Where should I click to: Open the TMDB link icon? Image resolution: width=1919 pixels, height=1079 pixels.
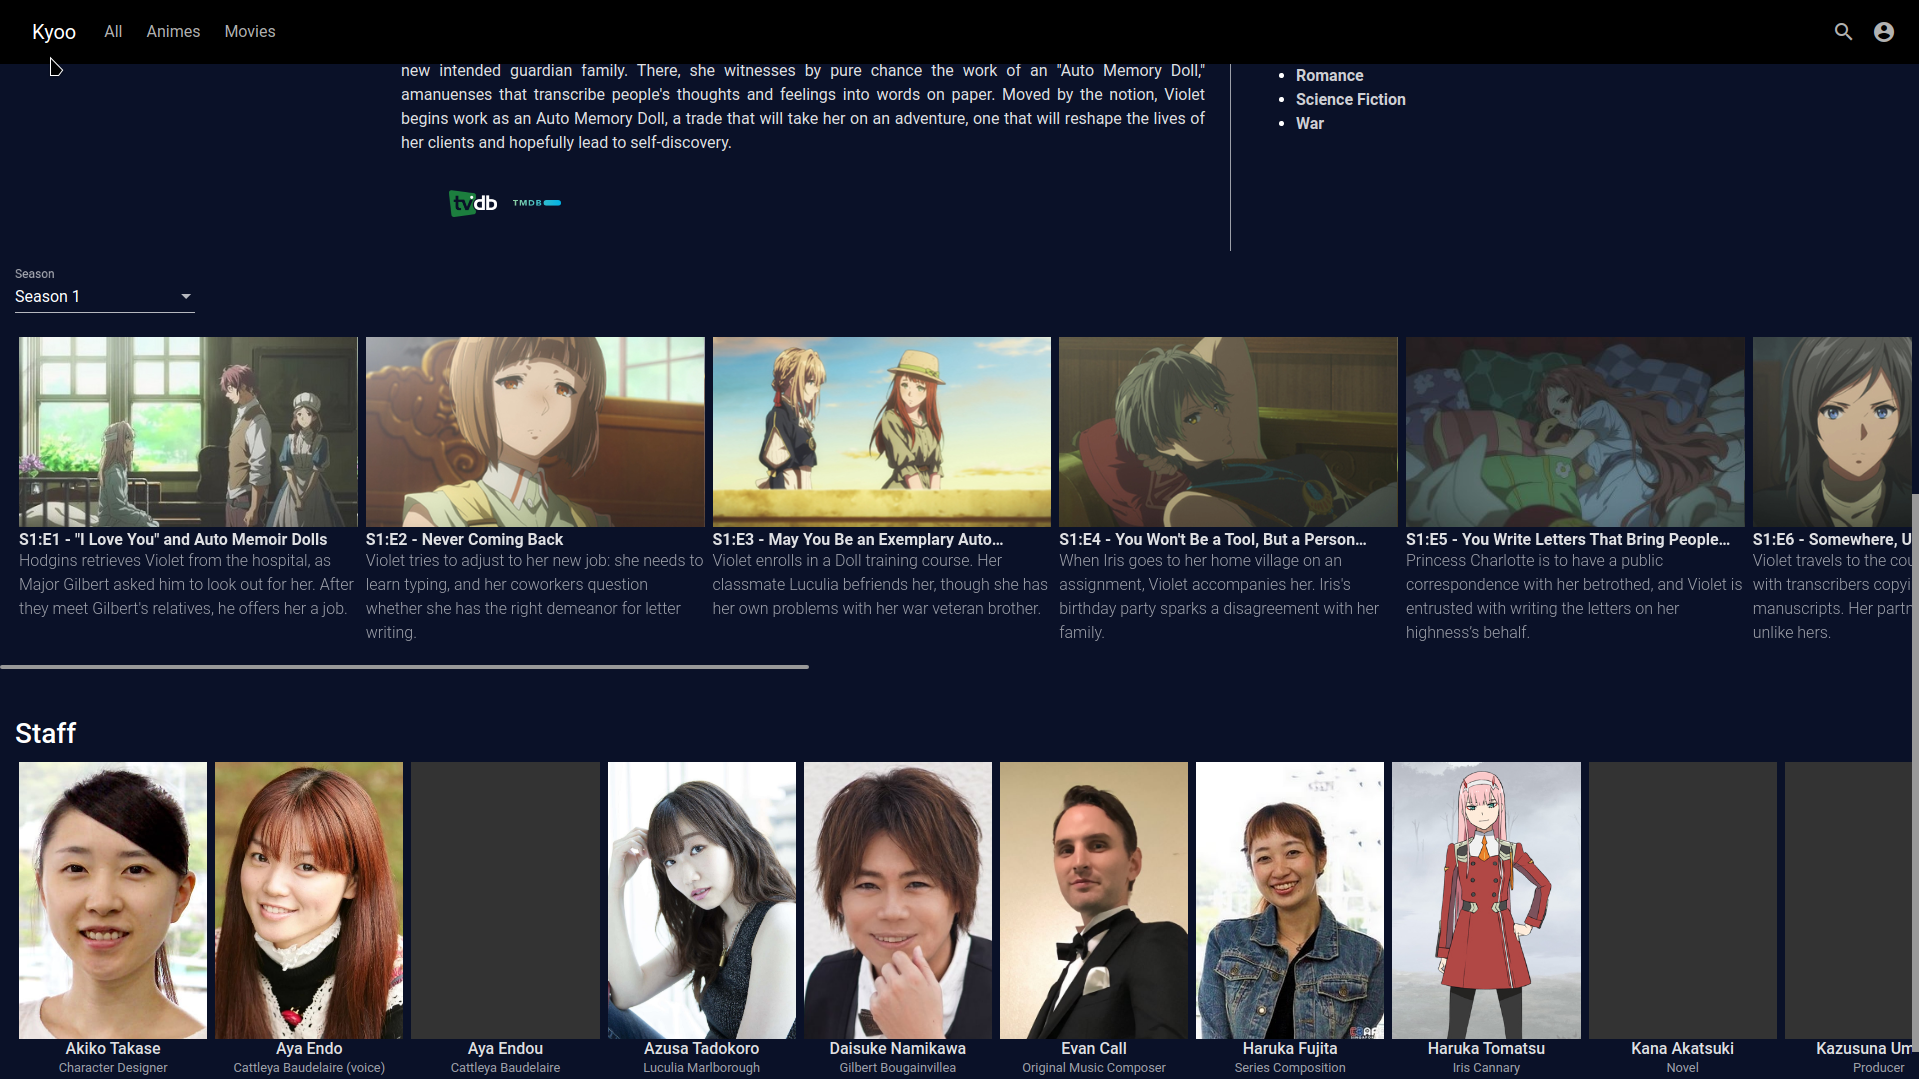536,202
